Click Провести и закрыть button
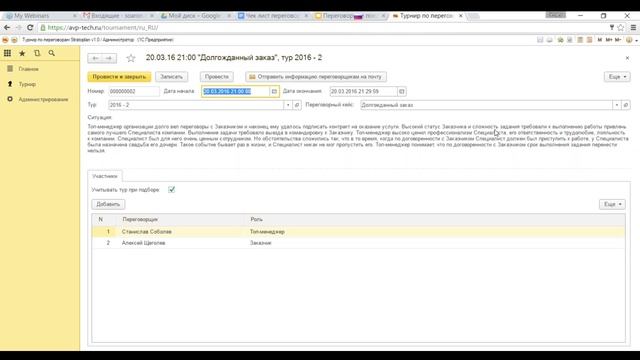The width and height of the screenshot is (640, 360). coord(119,77)
